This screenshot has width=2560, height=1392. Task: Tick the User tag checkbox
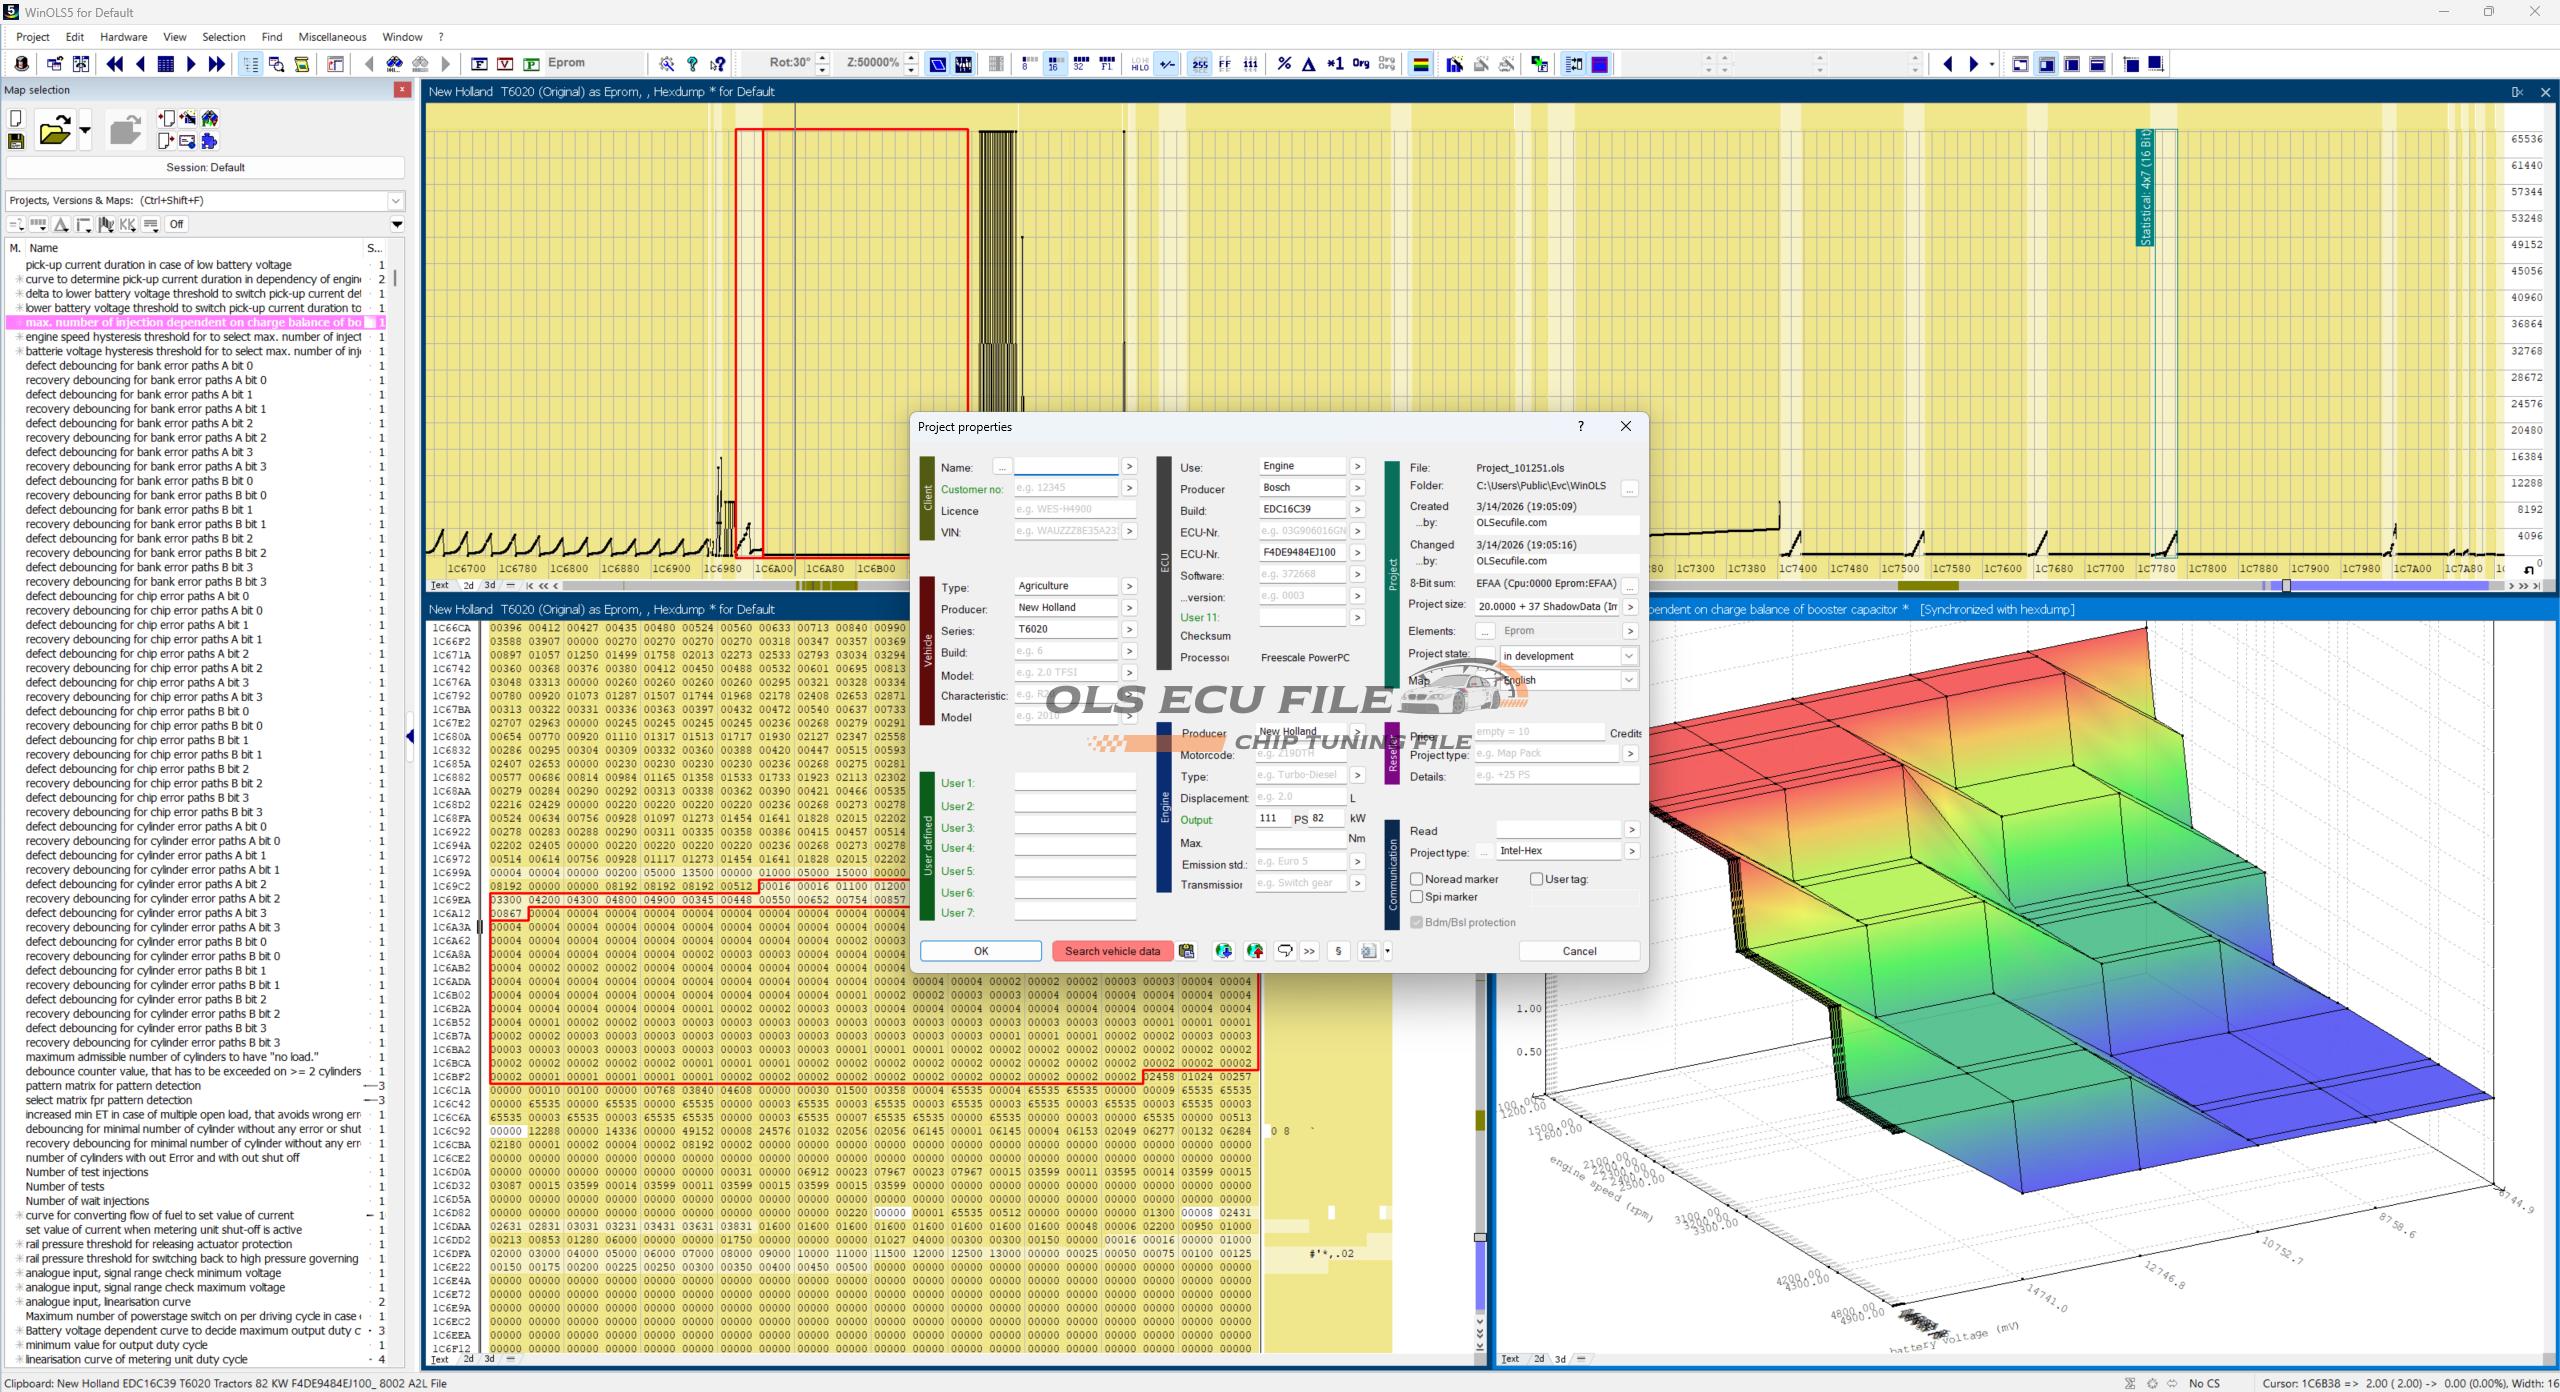click(1536, 879)
